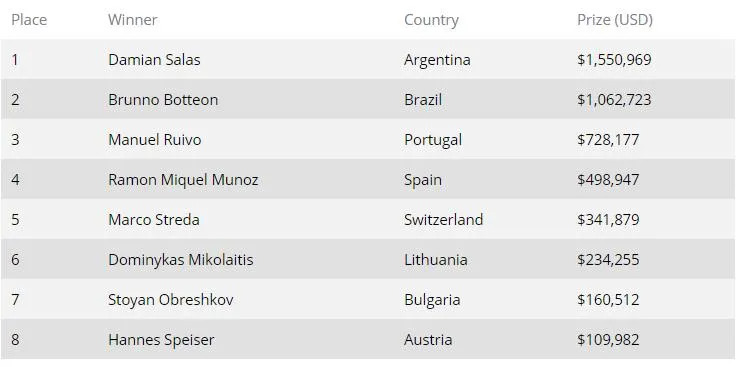Select the name Brunno Botteon
Screen dimensions: 739x367
tap(163, 100)
